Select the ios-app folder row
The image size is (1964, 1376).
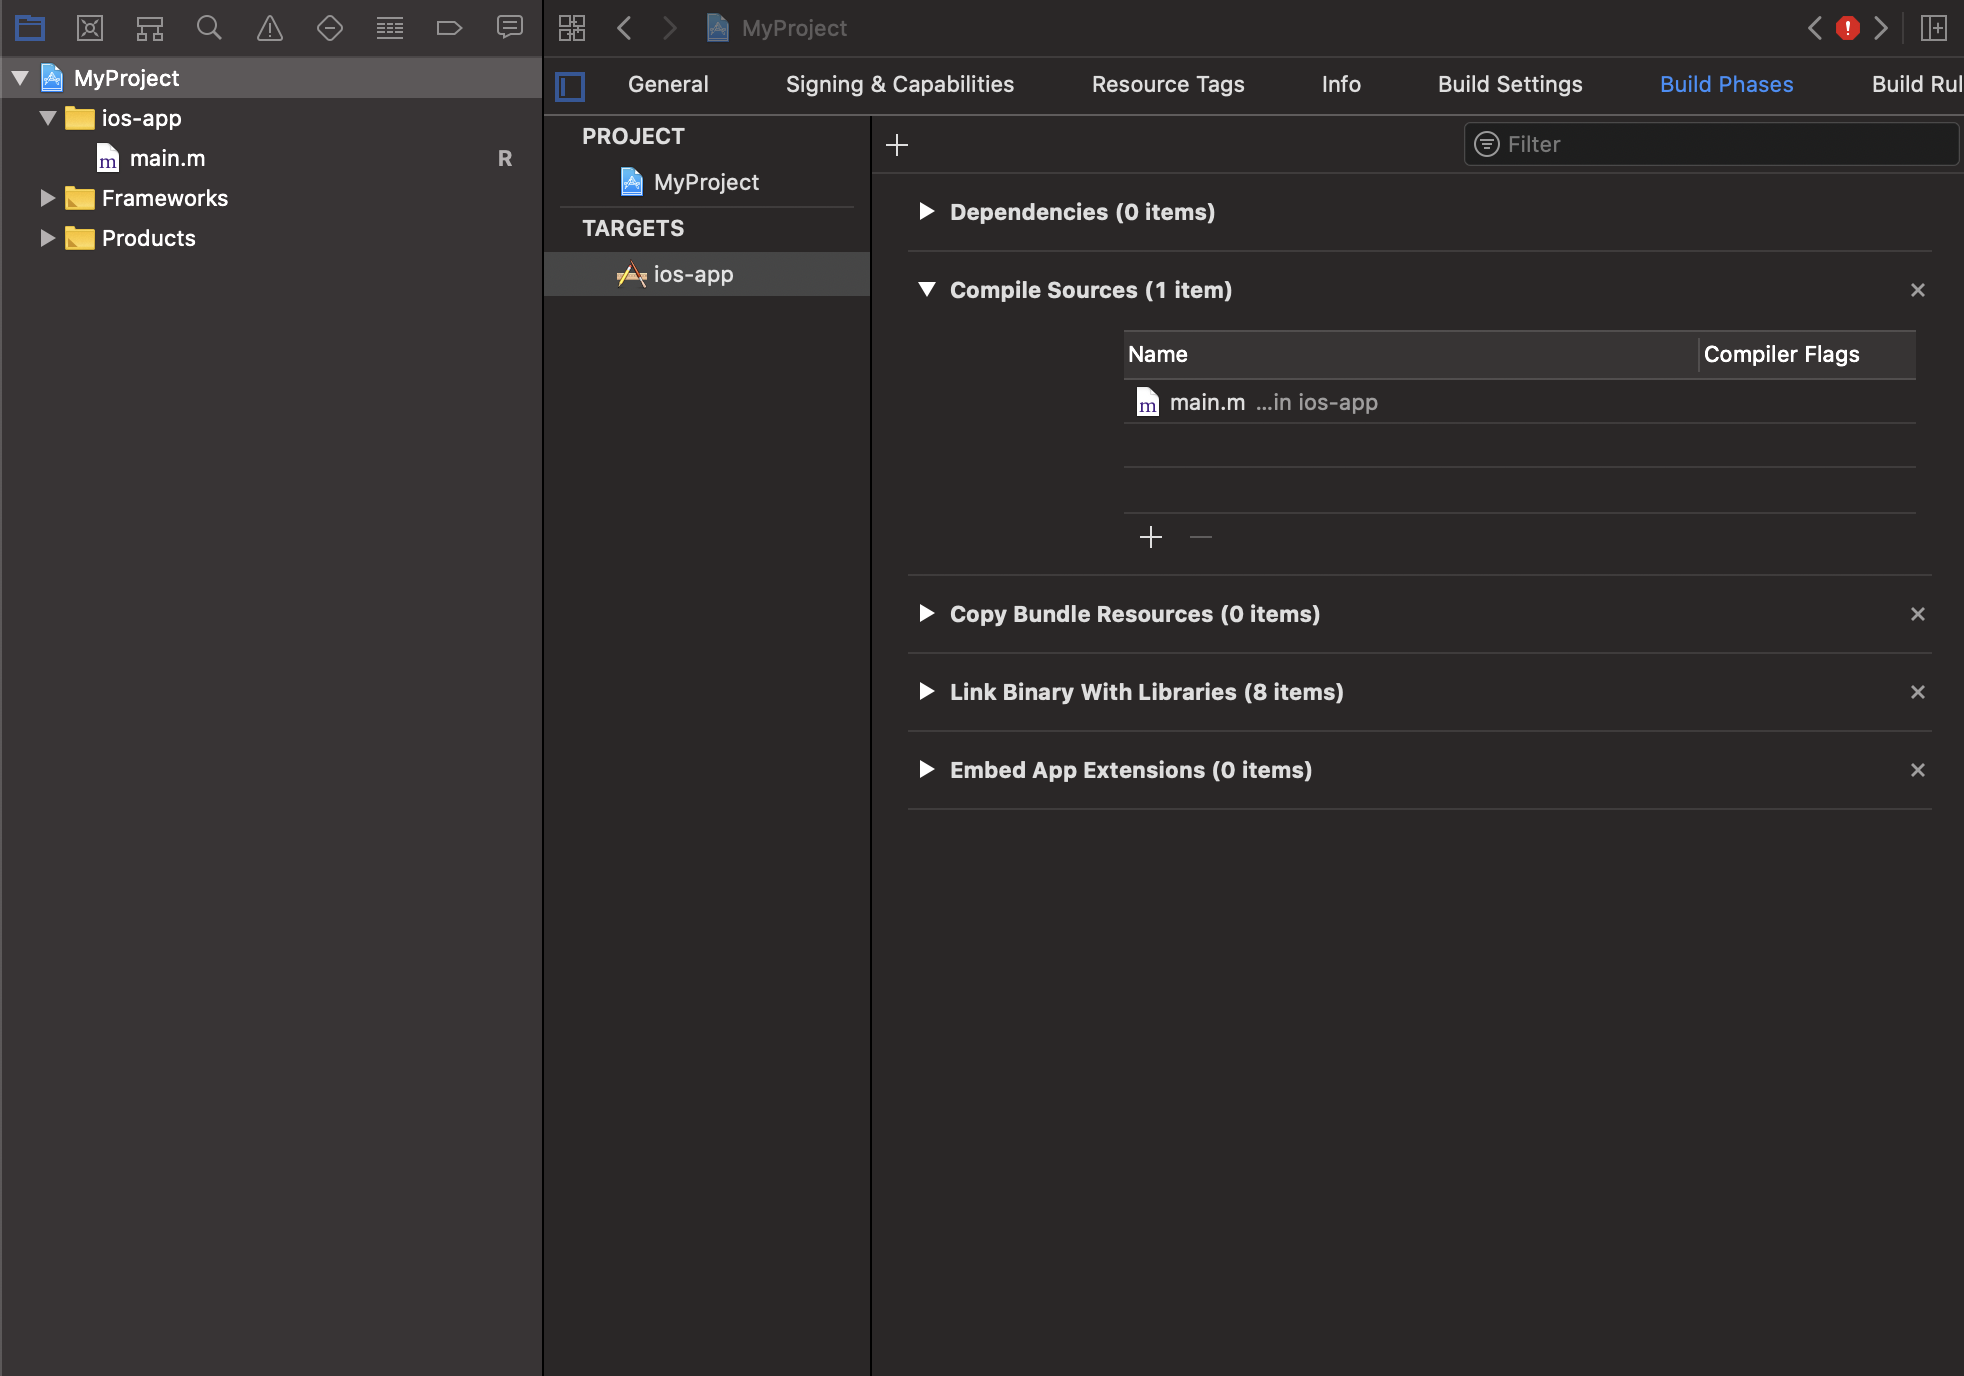coord(271,118)
